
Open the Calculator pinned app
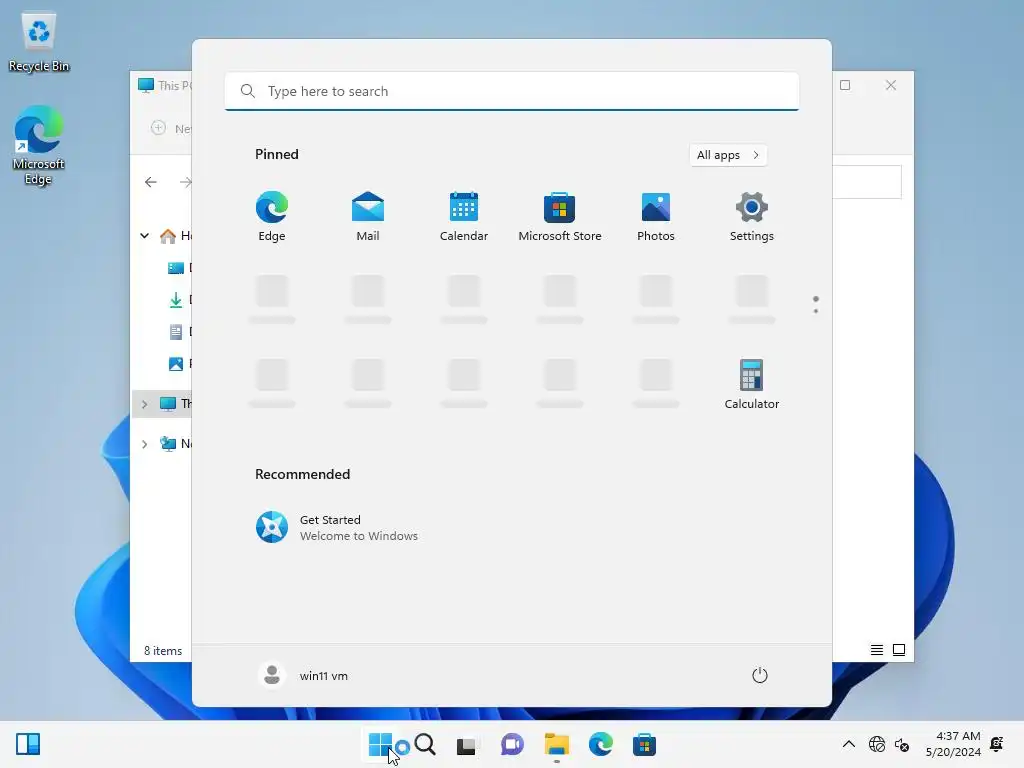click(752, 385)
